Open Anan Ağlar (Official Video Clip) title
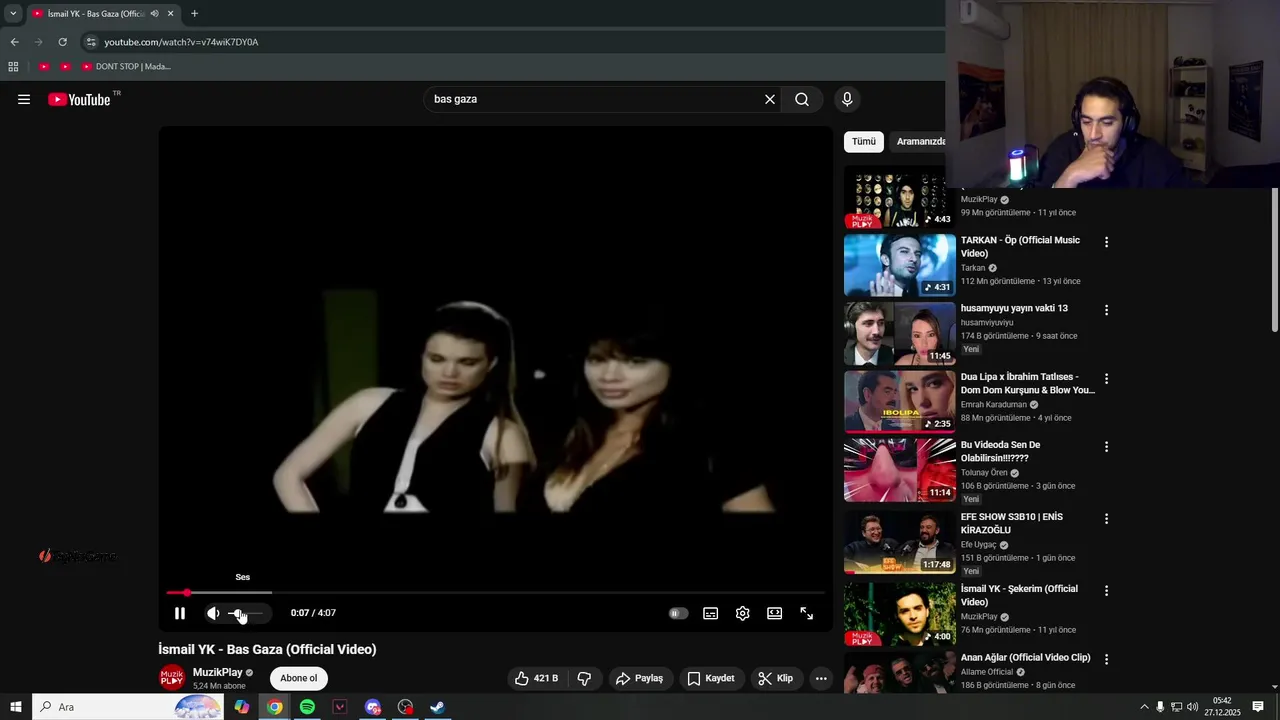This screenshot has height=720, width=1280. pyautogui.click(x=1025, y=658)
